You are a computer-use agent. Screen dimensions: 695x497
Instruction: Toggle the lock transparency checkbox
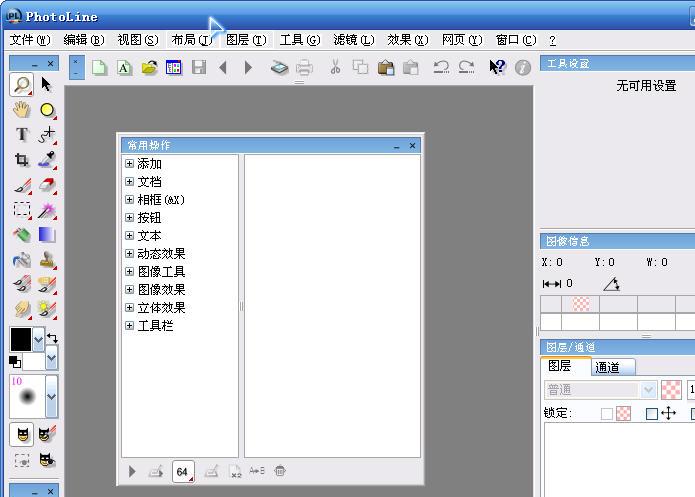[x=607, y=413]
